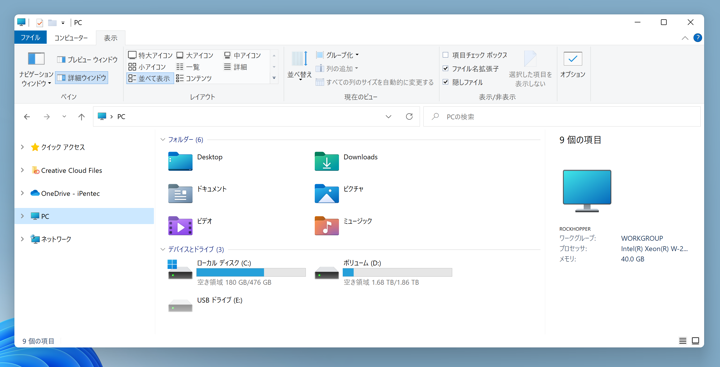Switch to large icons view from status bar
The image size is (720, 367).
tap(695, 341)
